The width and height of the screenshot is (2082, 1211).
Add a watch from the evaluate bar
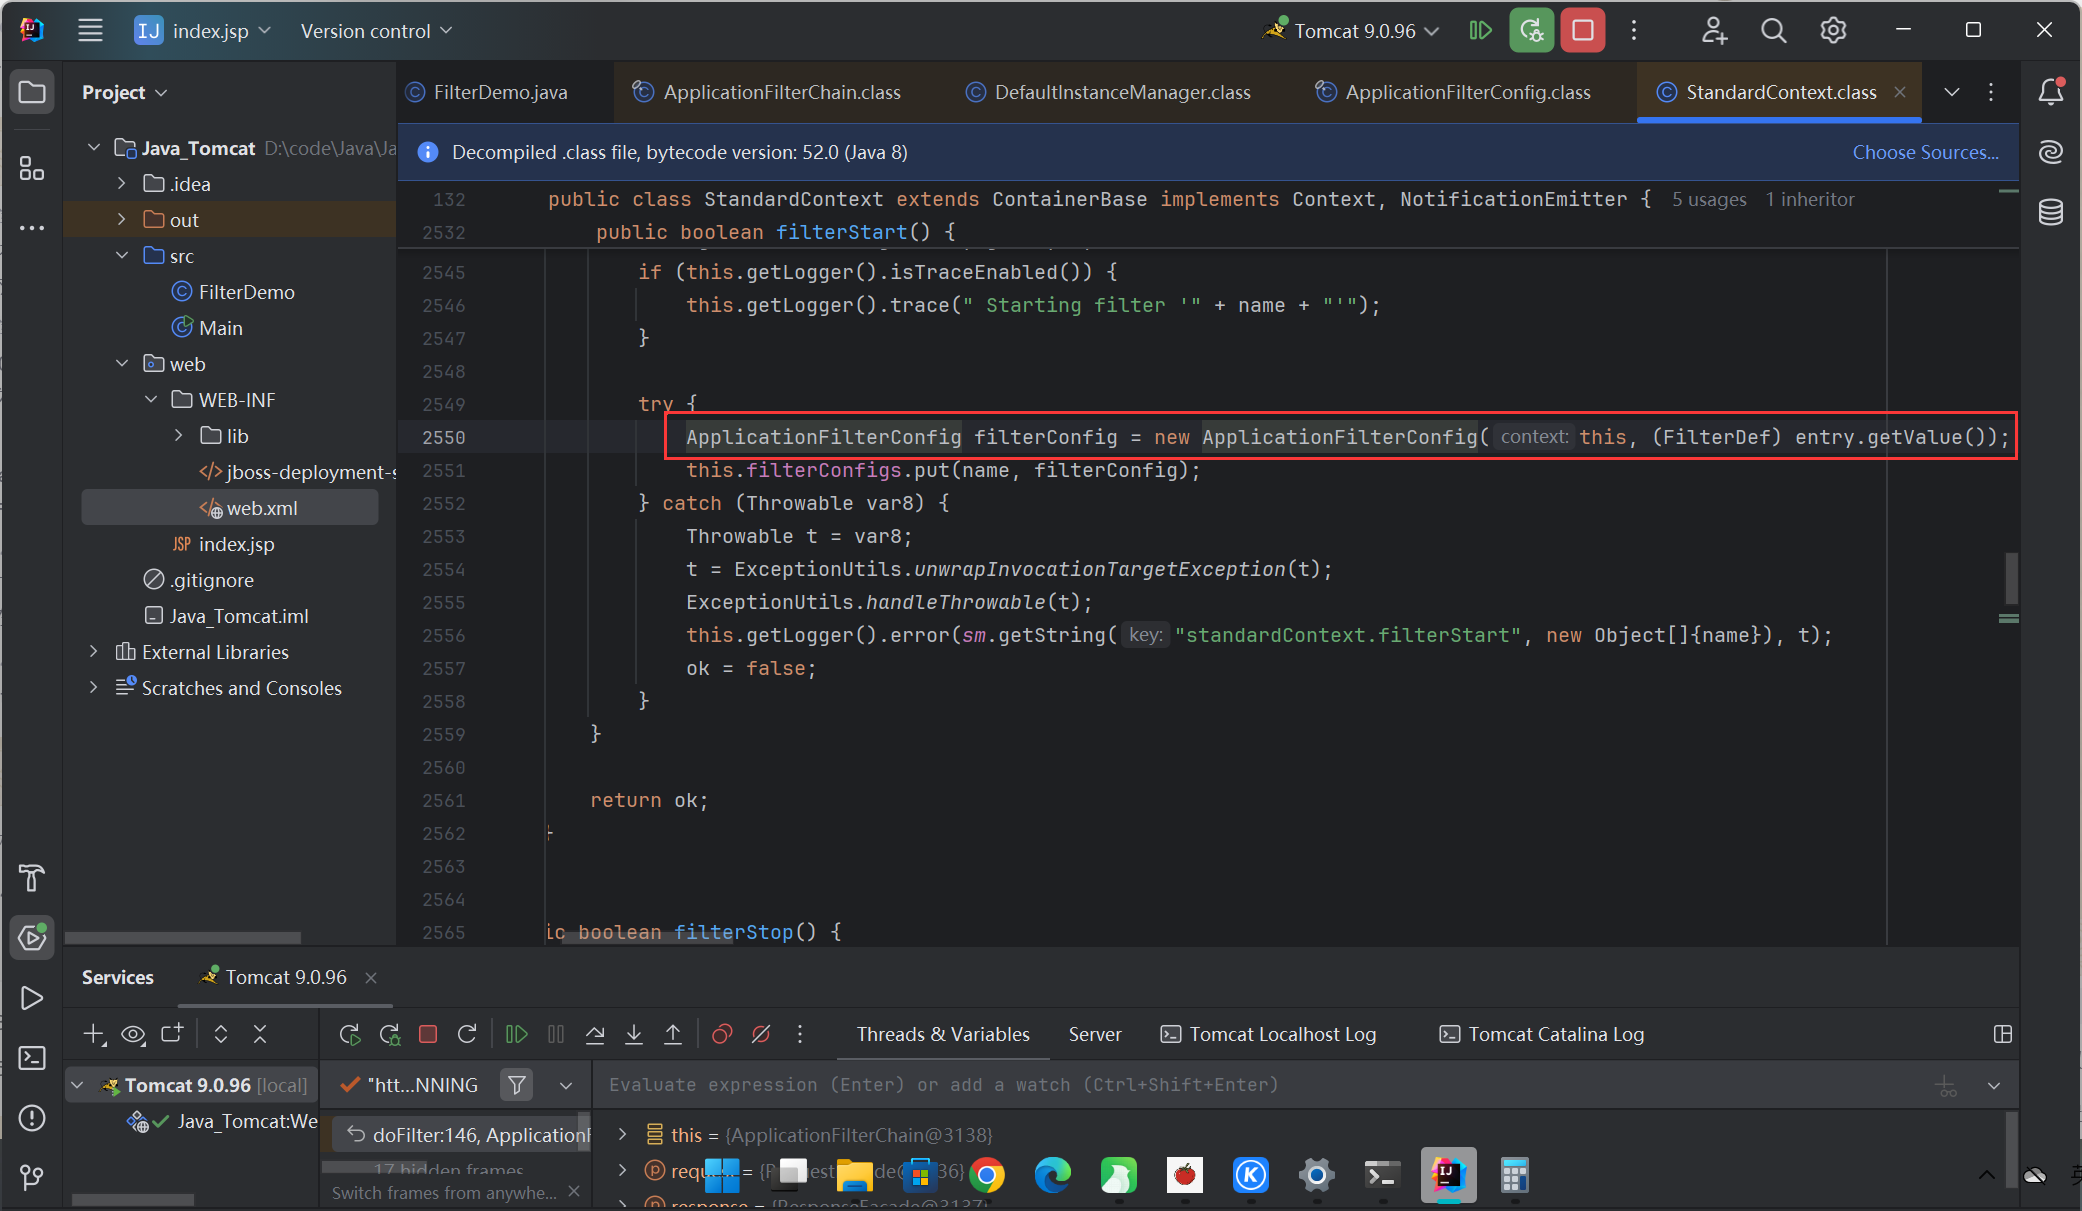tap(1946, 1086)
